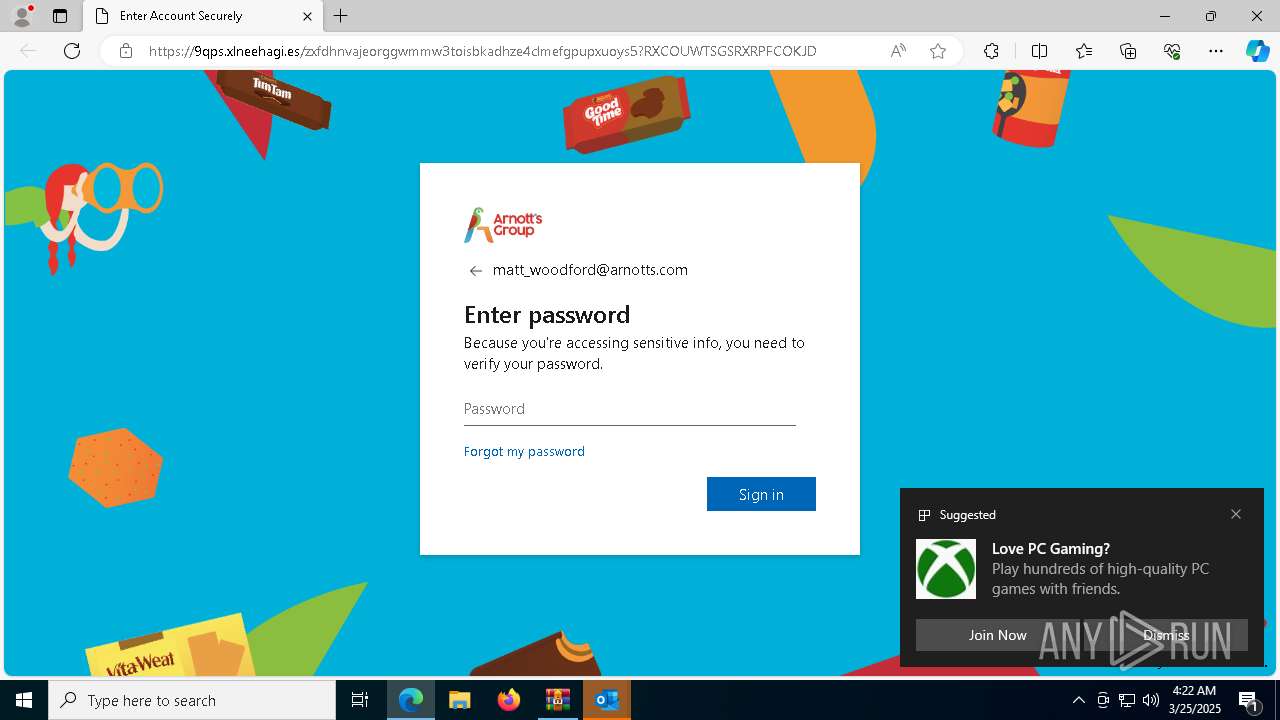1280x720 pixels.
Task: Open the Extensions puzzle icon
Action: coord(991,51)
